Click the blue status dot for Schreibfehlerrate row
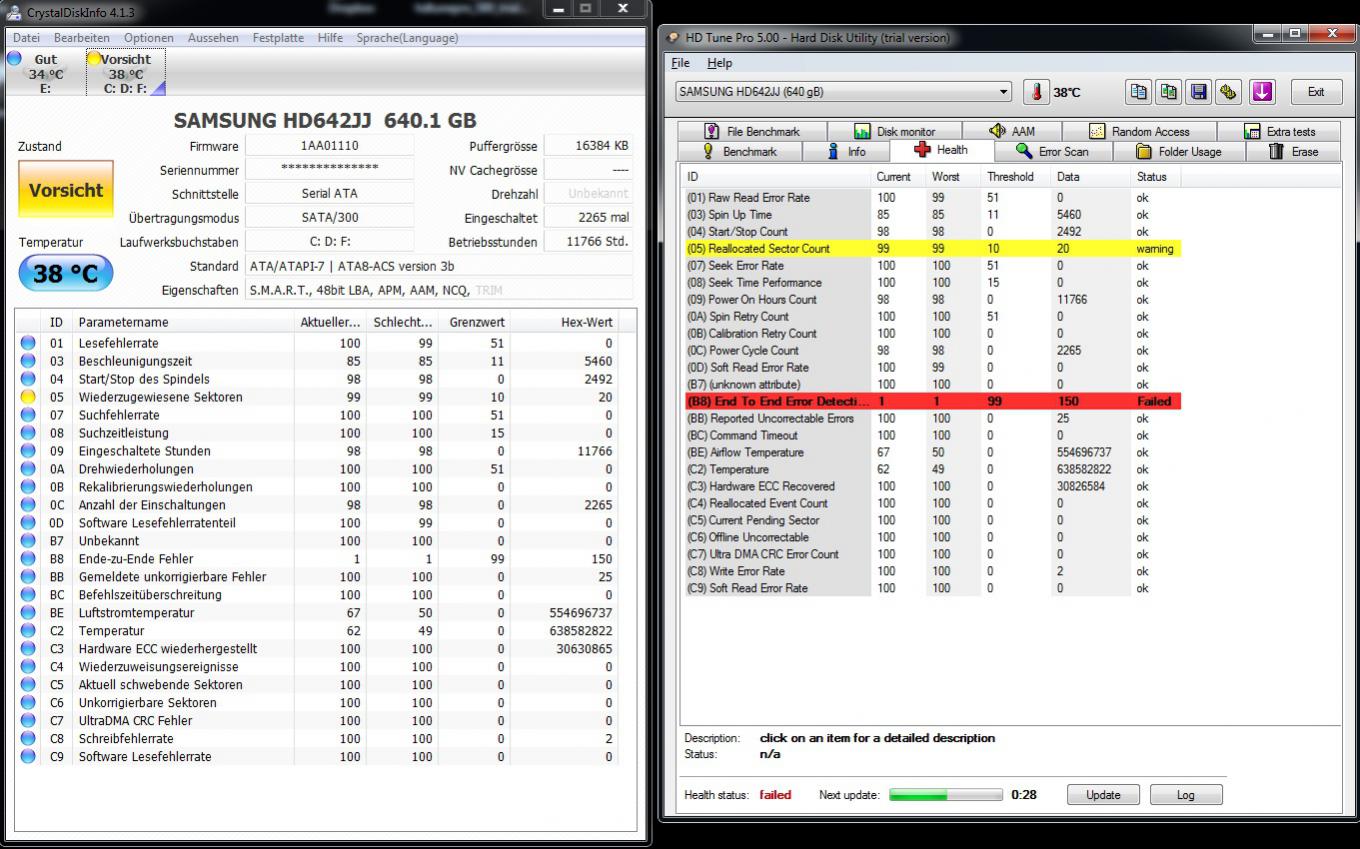The image size is (1360, 849). click(28, 739)
